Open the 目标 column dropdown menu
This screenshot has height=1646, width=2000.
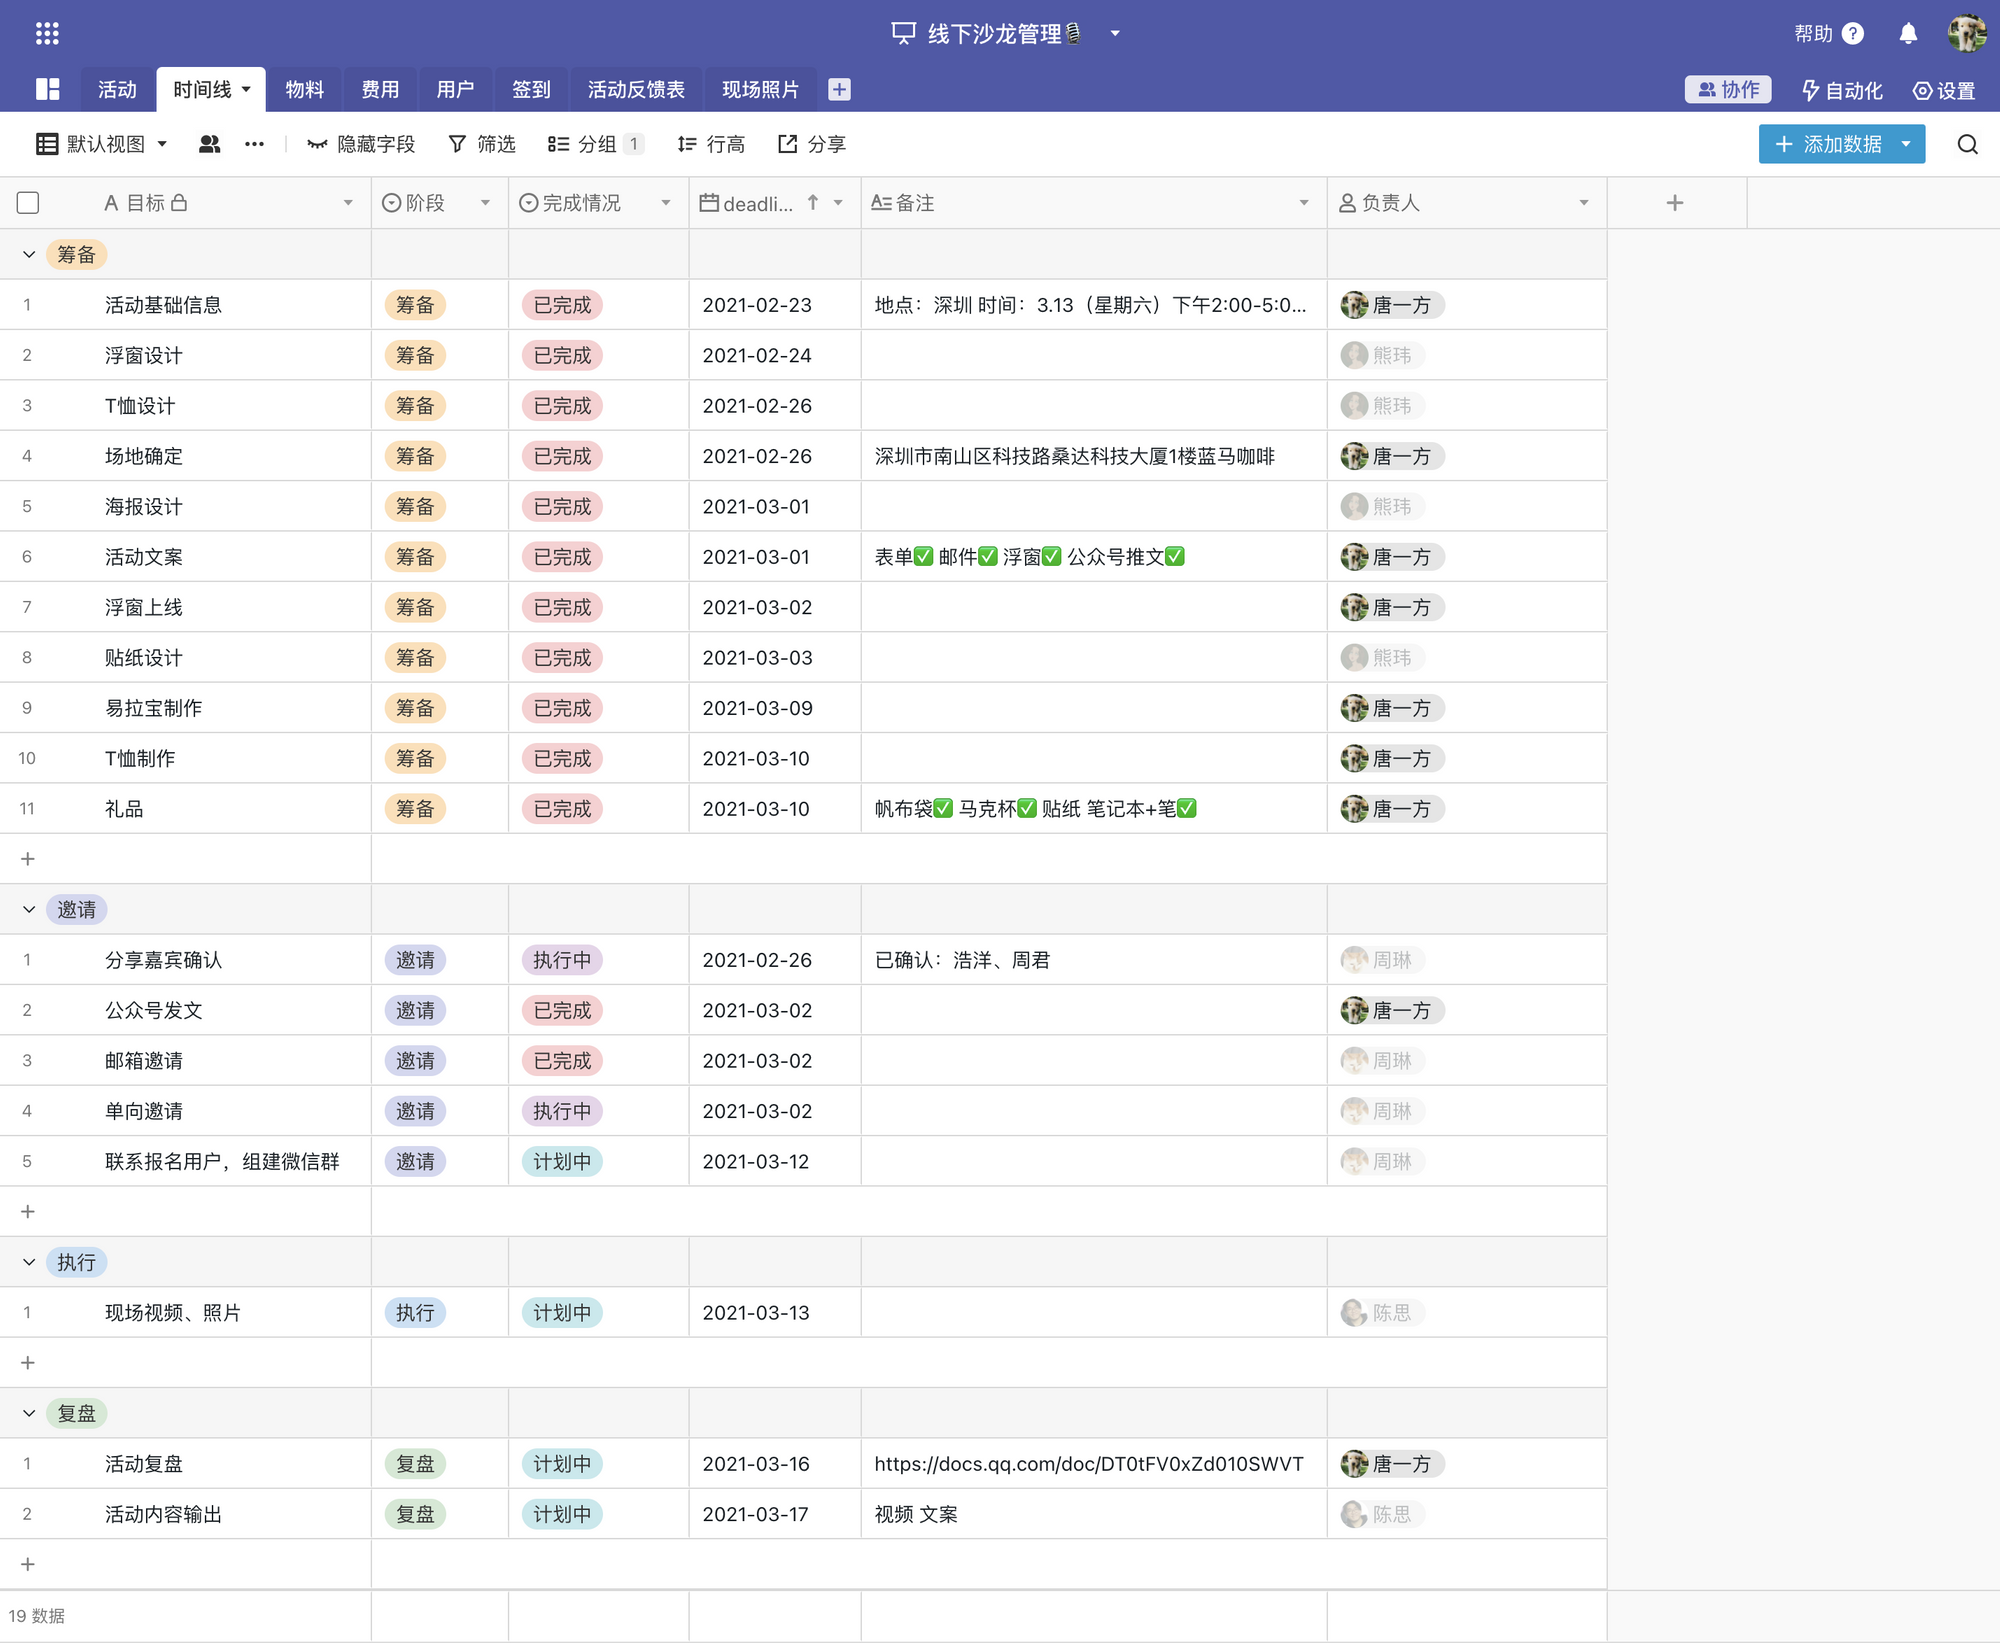[348, 203]
